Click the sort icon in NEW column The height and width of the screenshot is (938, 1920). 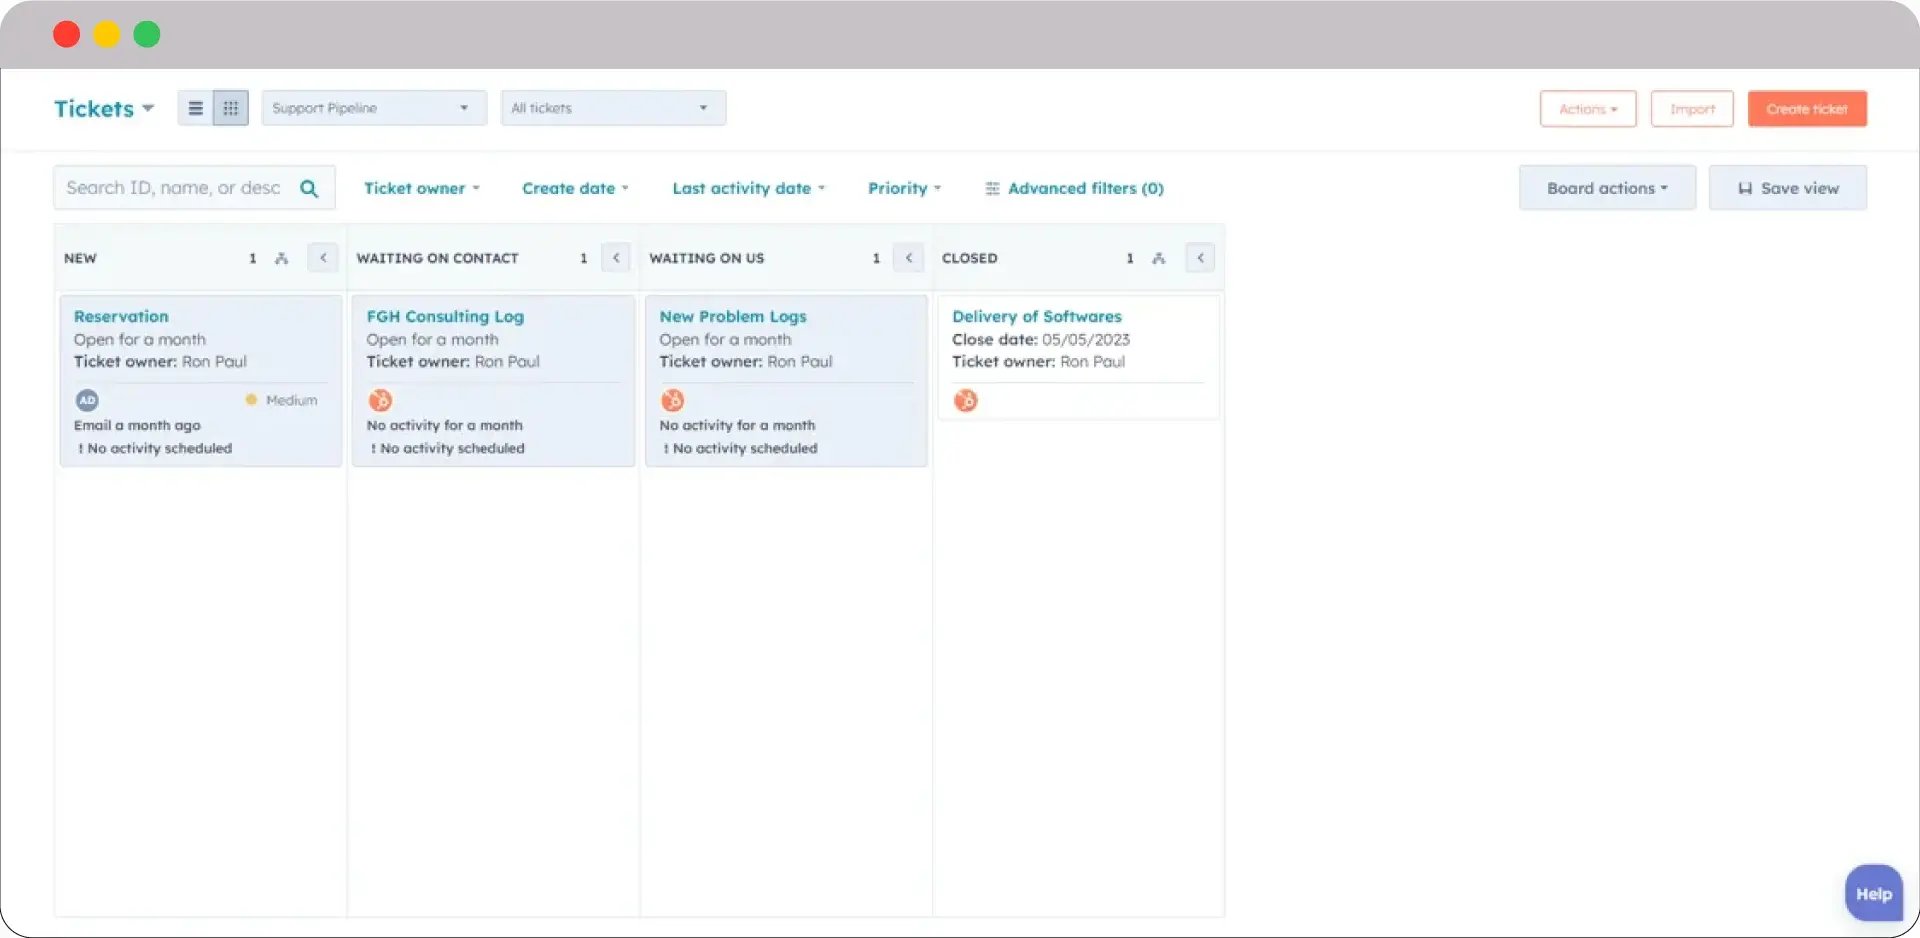pyautogui.click(x=282, y=257)
